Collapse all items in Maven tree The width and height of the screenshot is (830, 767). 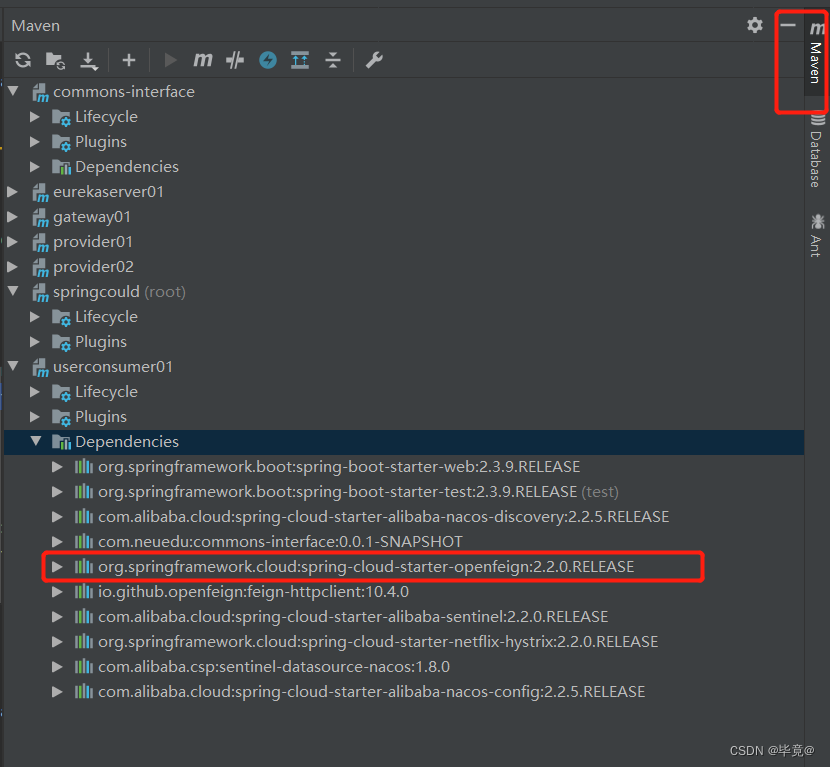pyautogui.click(x=333, y=60)
